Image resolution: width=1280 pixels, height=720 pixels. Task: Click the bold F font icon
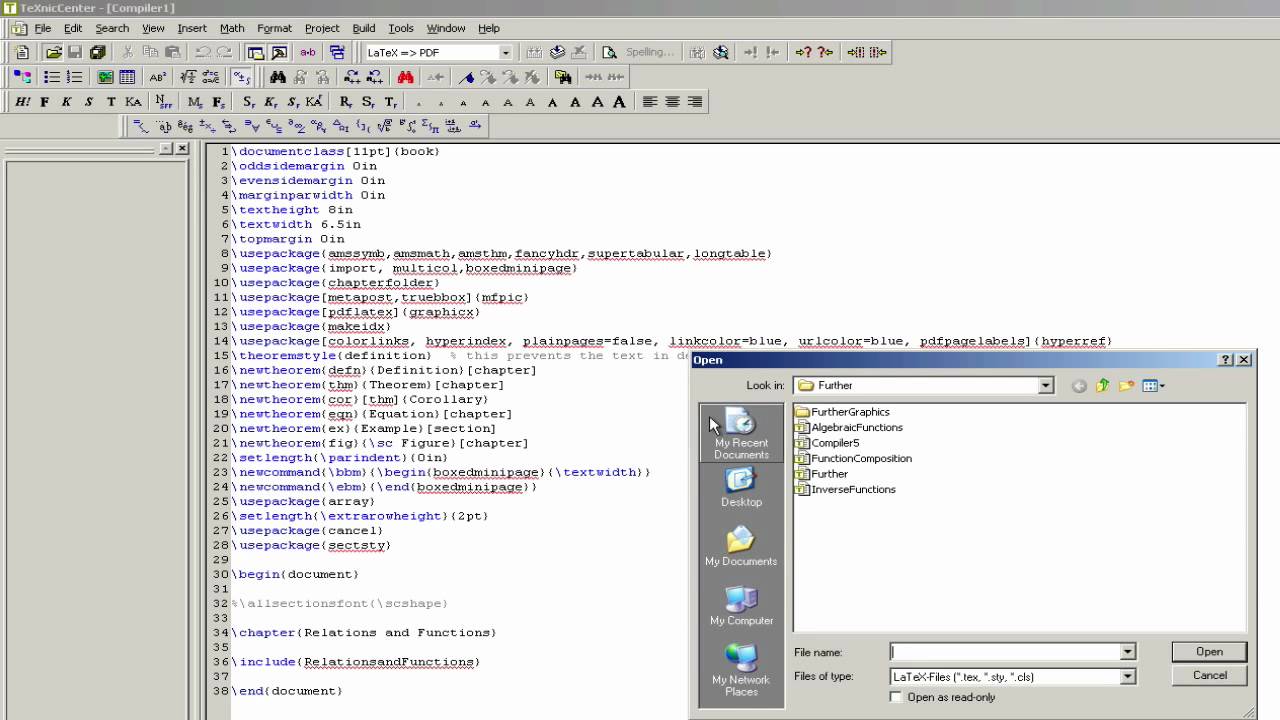(x=44, y=102)
